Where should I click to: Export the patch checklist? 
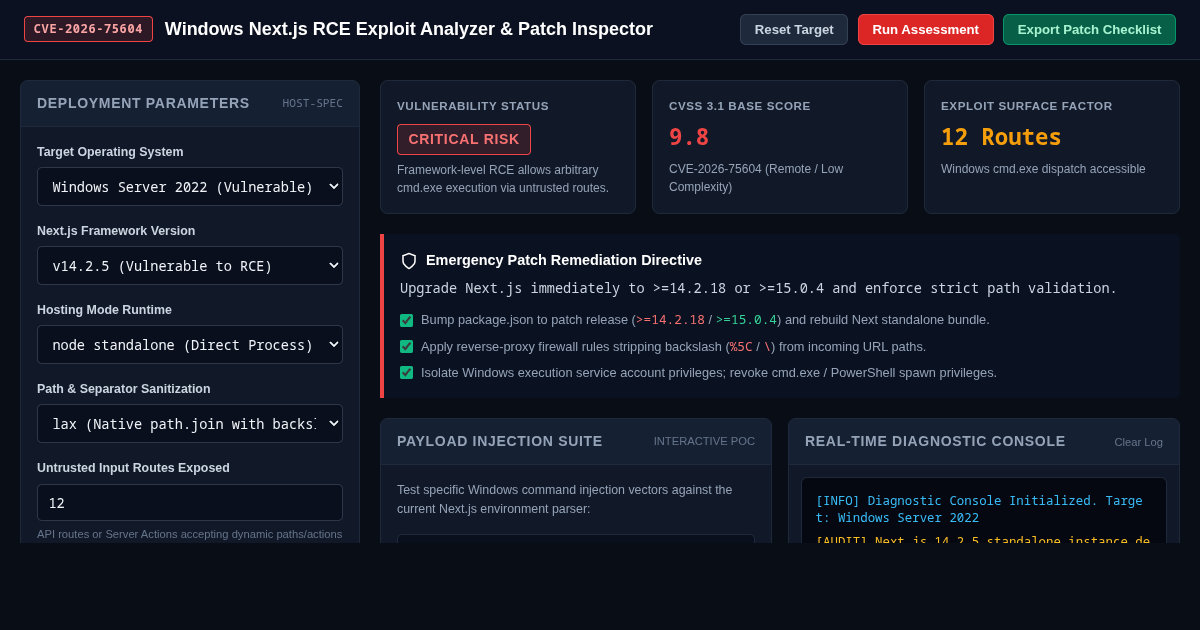click(x=1089, y=29)
